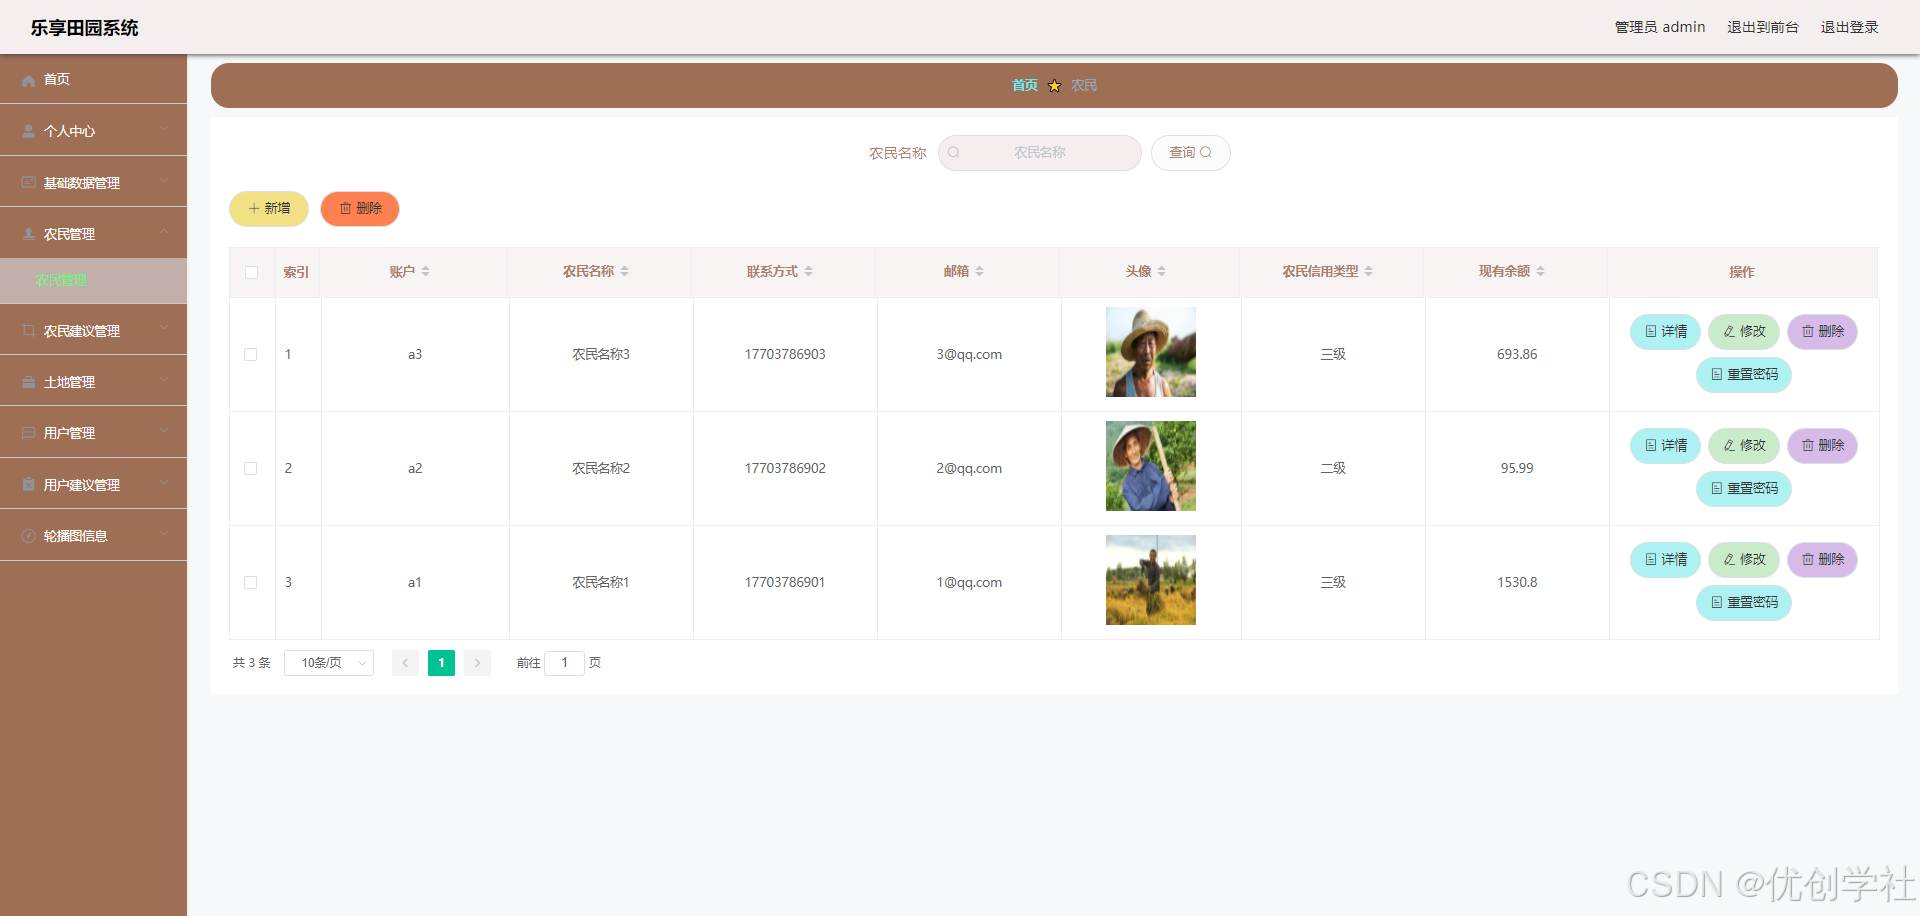Viewport: 1920px width, 916px height.
Task: Click page 1 button in pagination
Action: (441, 663)
